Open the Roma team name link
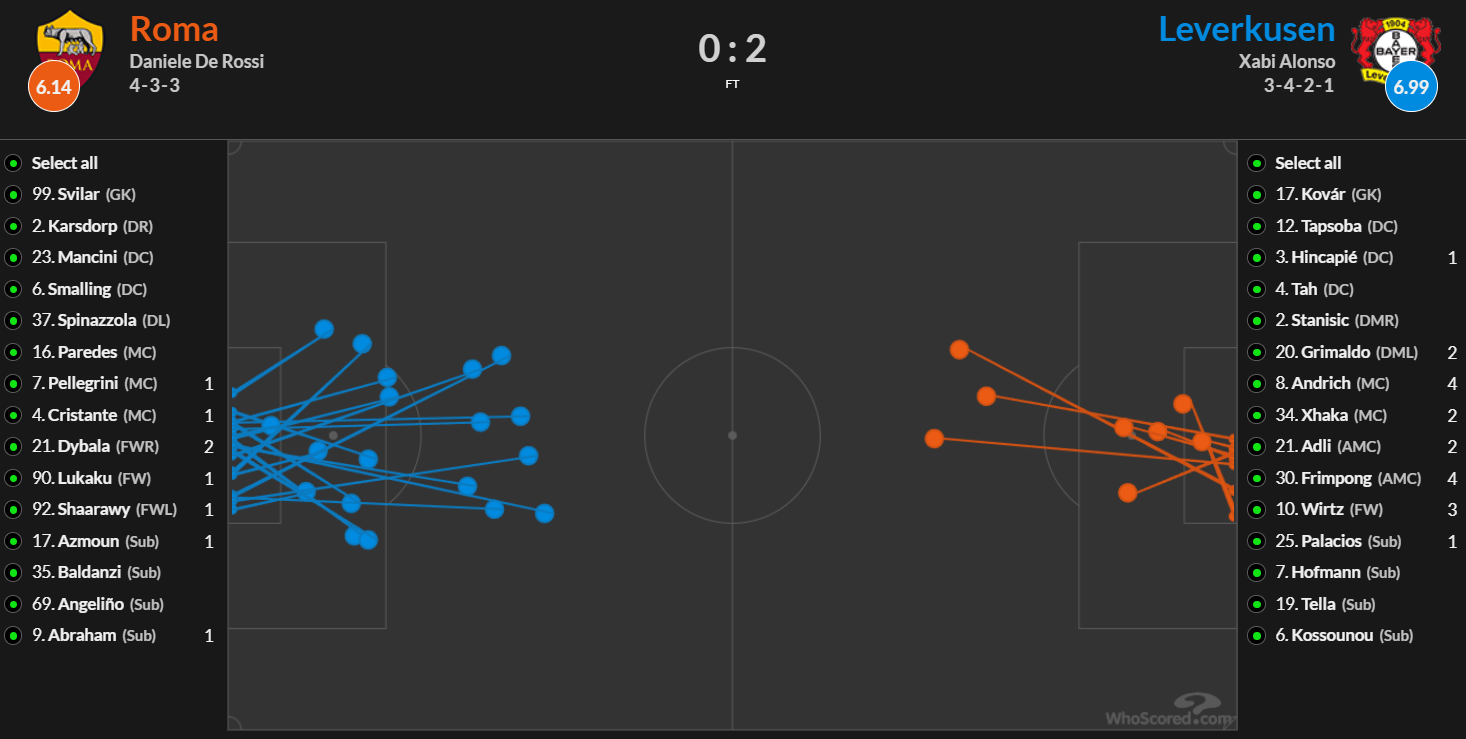Image resolution: width=1466 pixels, height=739 pixels. point(173,28)
